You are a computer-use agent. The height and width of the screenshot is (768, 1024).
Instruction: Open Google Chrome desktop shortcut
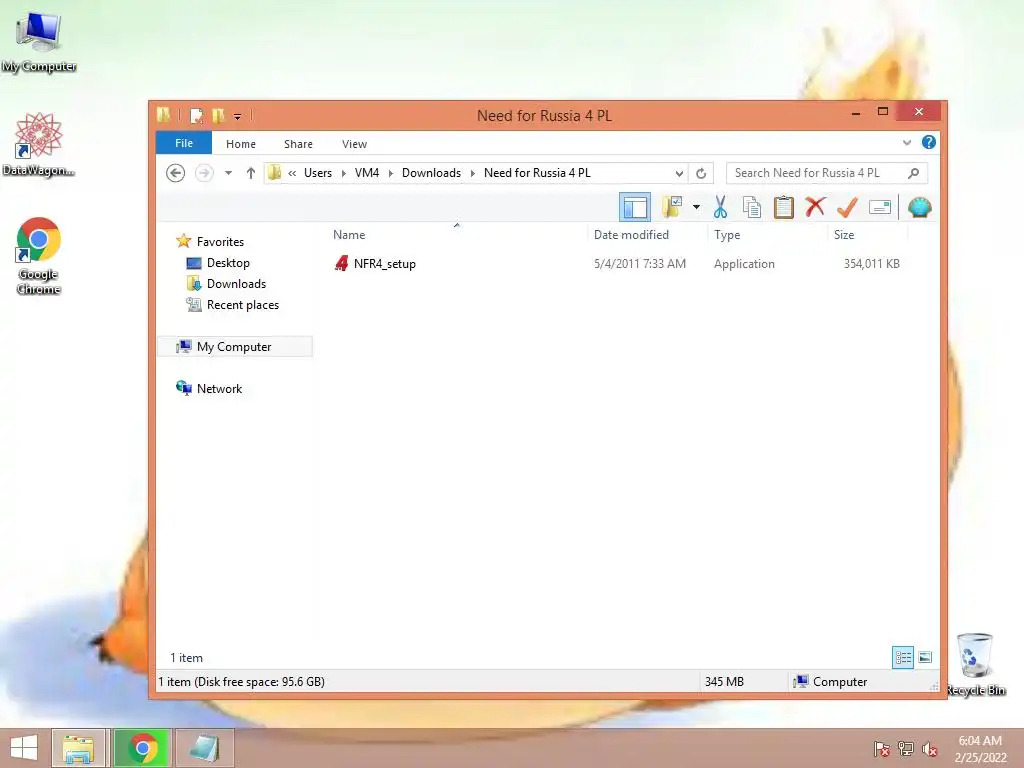coord(39,256)
